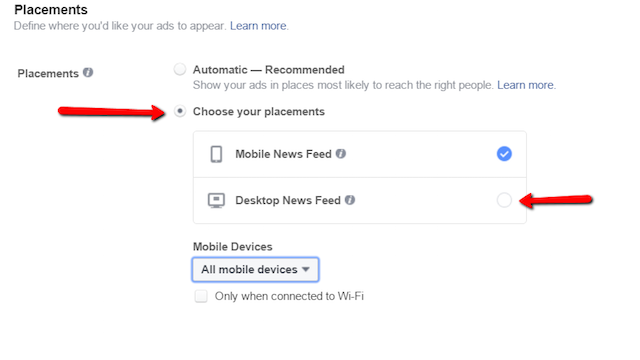Click the Choose your placements label text

click(259, 111)
